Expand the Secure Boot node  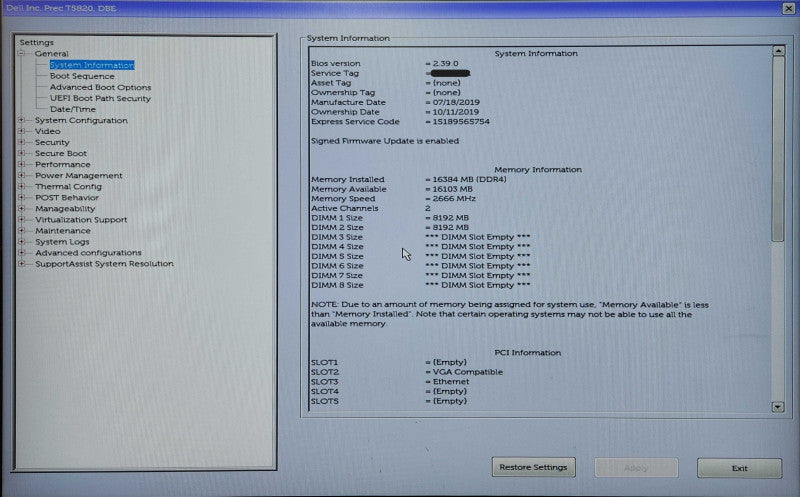[x=22, y=153]
